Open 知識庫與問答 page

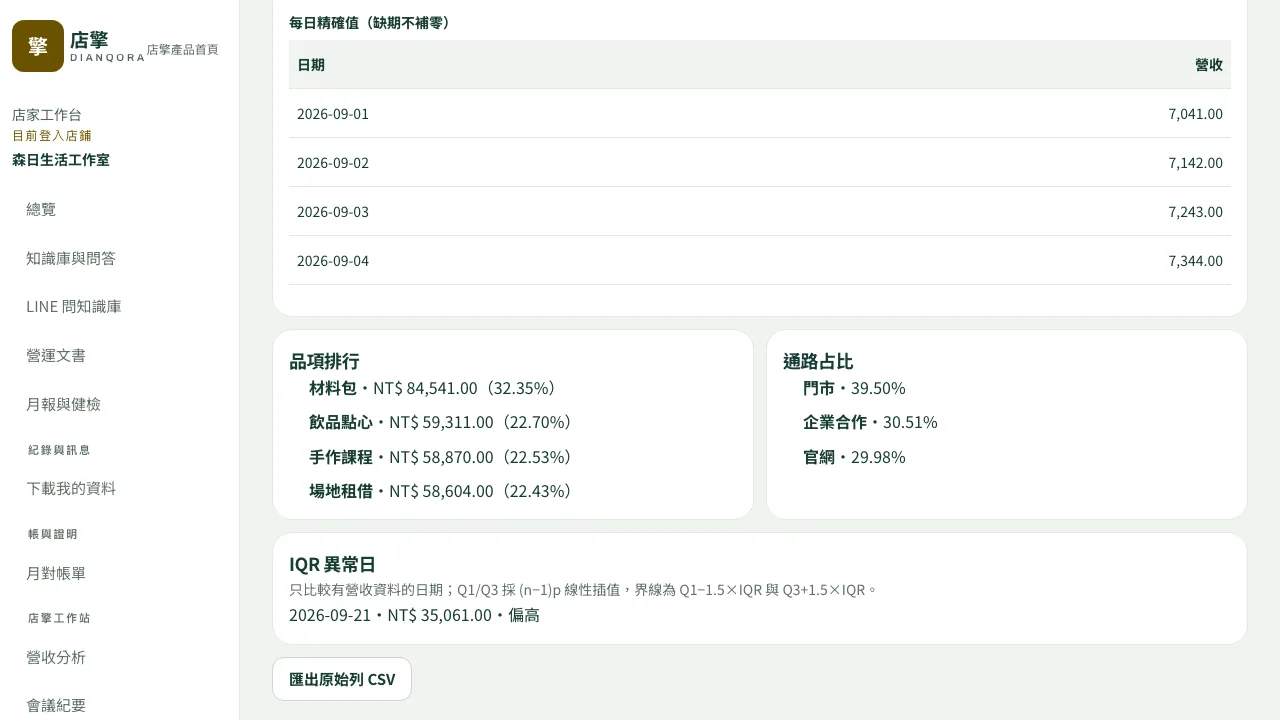click(x=71, y=258)
